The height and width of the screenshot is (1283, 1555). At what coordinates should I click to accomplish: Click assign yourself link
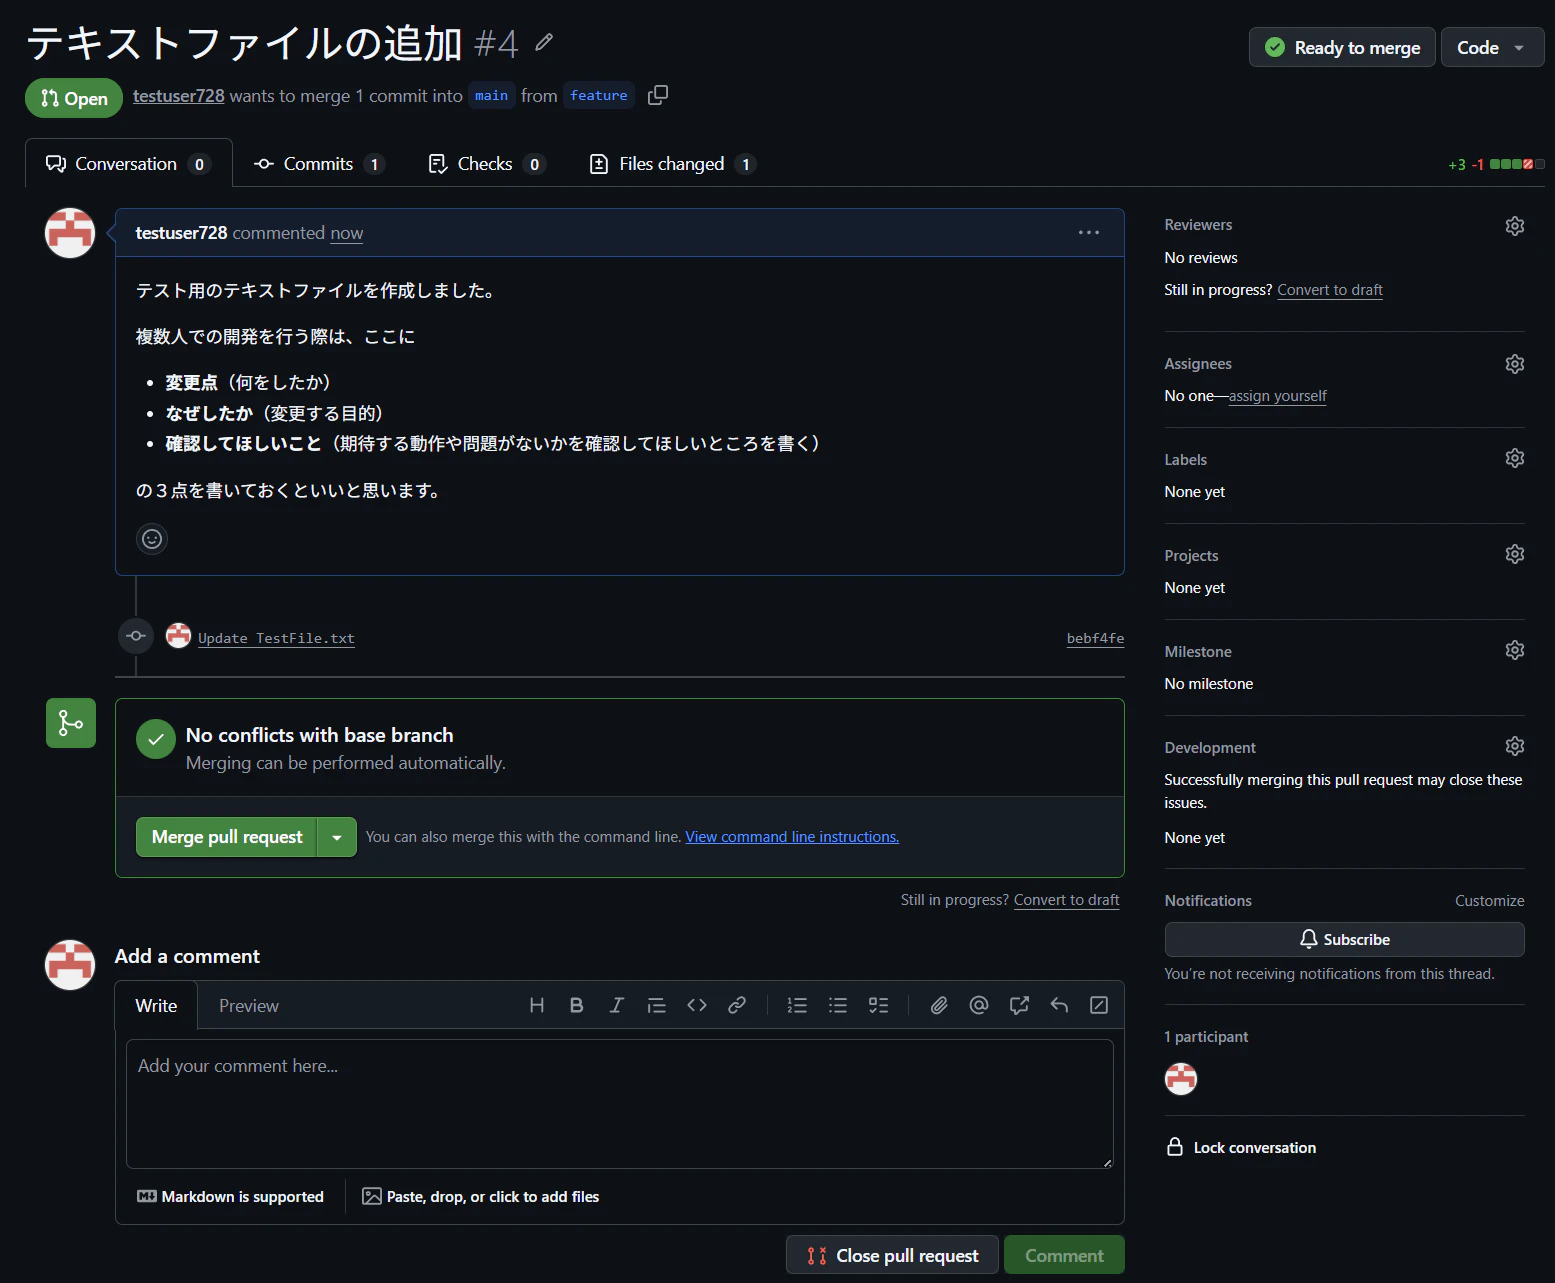tap(1278, 396)
